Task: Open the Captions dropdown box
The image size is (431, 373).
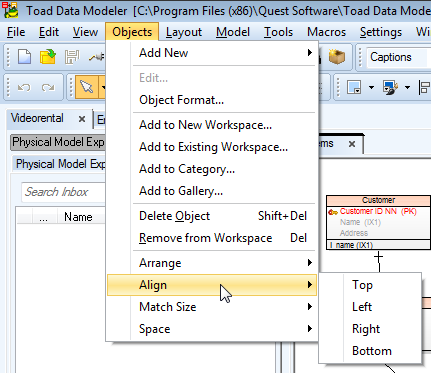Action: [398, 57]
